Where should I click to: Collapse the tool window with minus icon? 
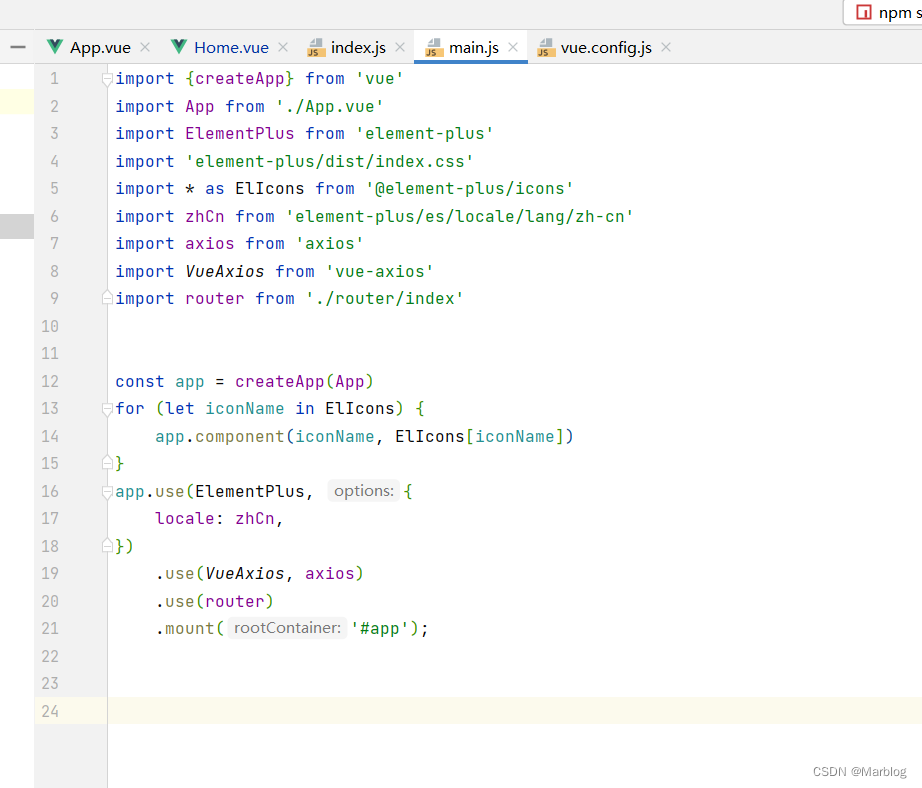18,47
